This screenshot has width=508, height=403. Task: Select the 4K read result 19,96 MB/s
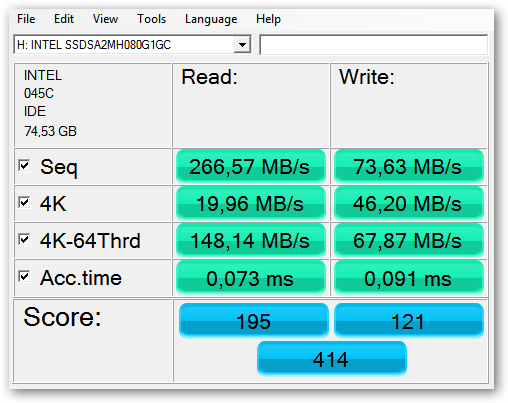pos(251,203)
